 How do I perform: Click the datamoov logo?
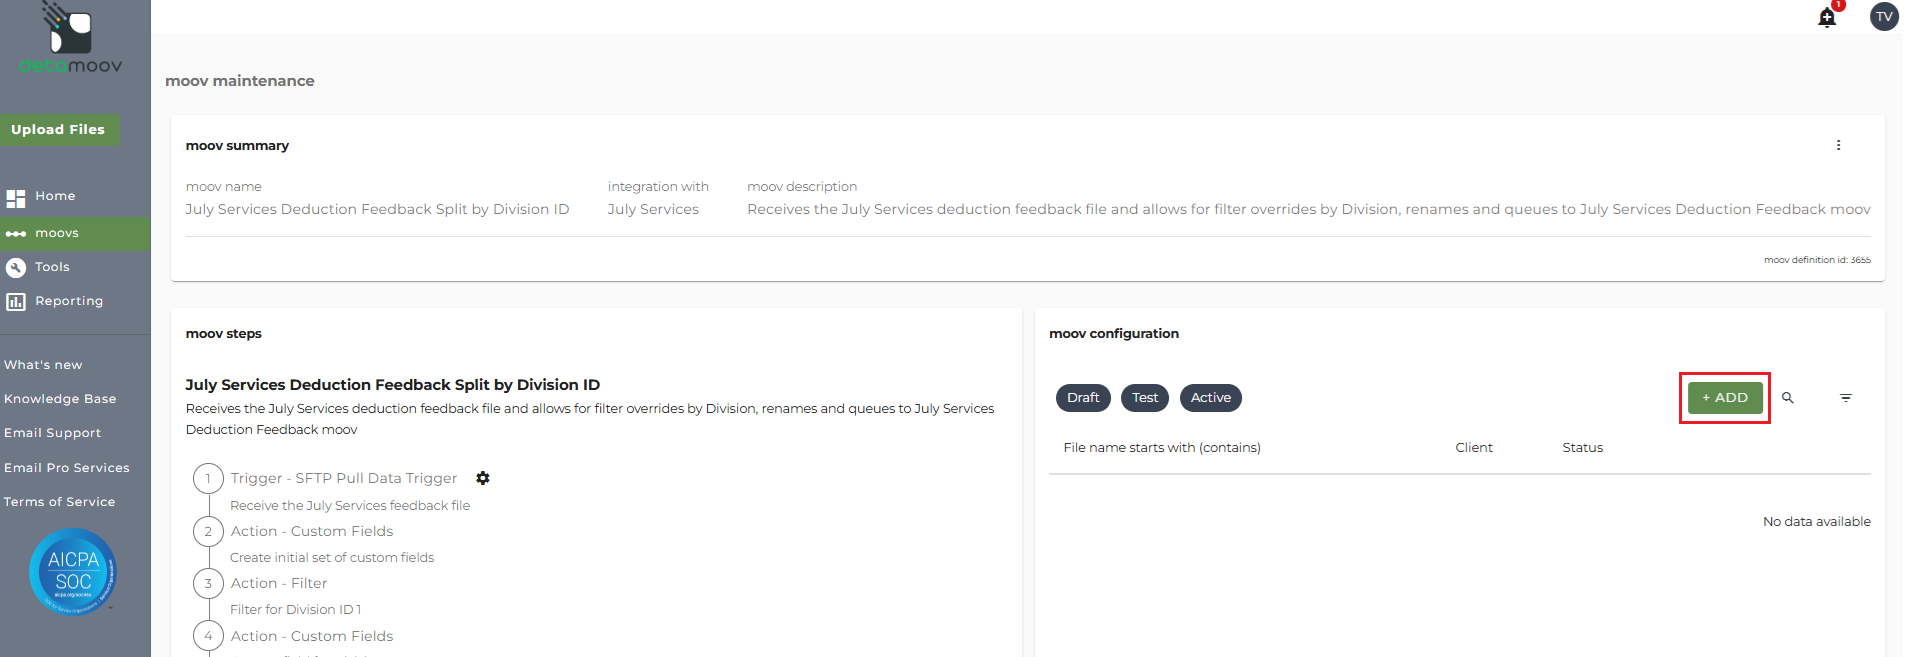[x=70, y=40]
